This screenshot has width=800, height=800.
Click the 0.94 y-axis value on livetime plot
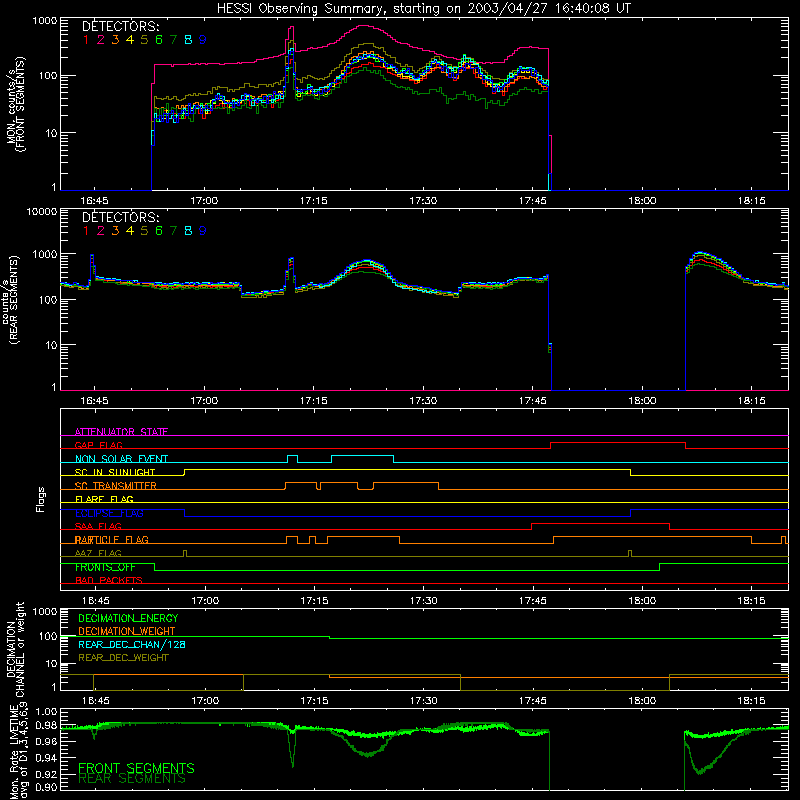coord(46,757)
